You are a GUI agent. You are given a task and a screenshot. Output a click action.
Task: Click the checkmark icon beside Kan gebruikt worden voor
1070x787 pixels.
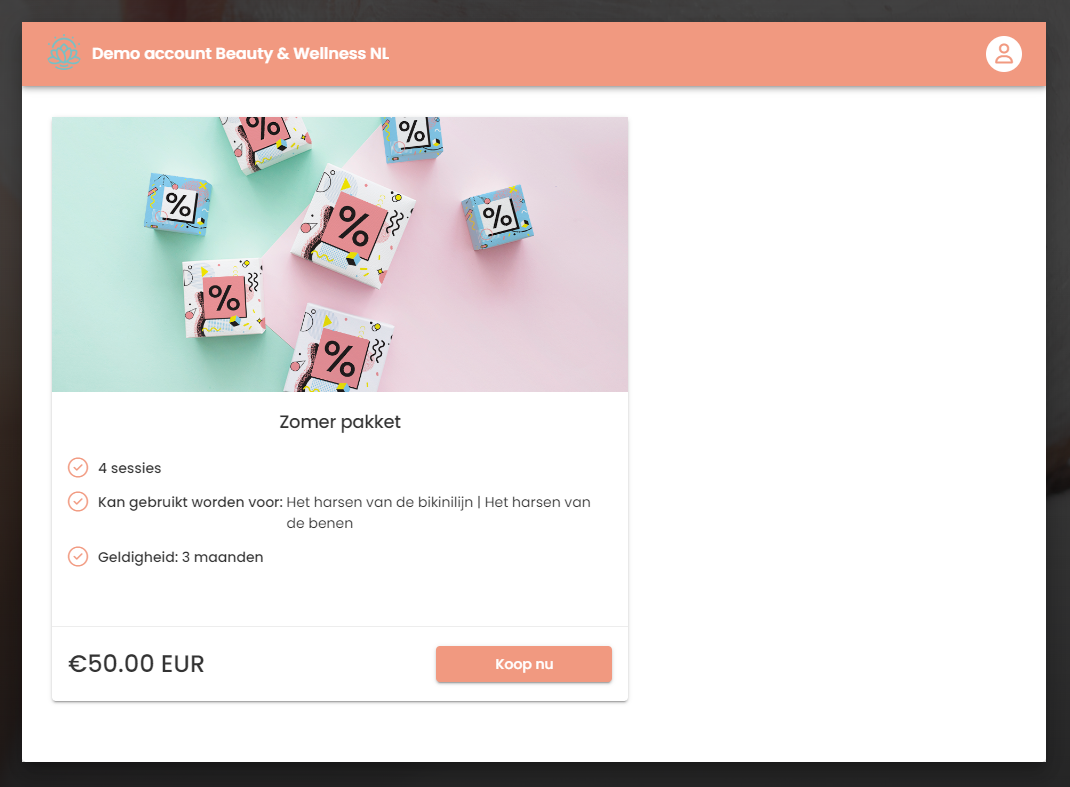tap(78, 502)
